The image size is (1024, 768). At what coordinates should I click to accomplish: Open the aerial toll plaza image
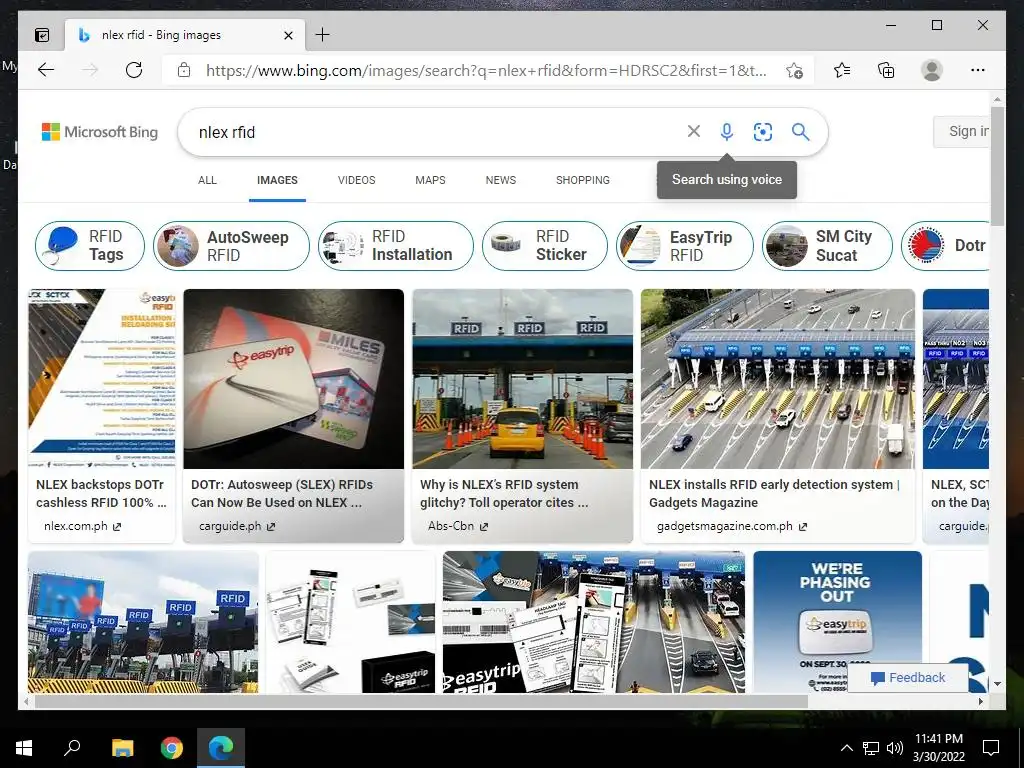[778, 379]
